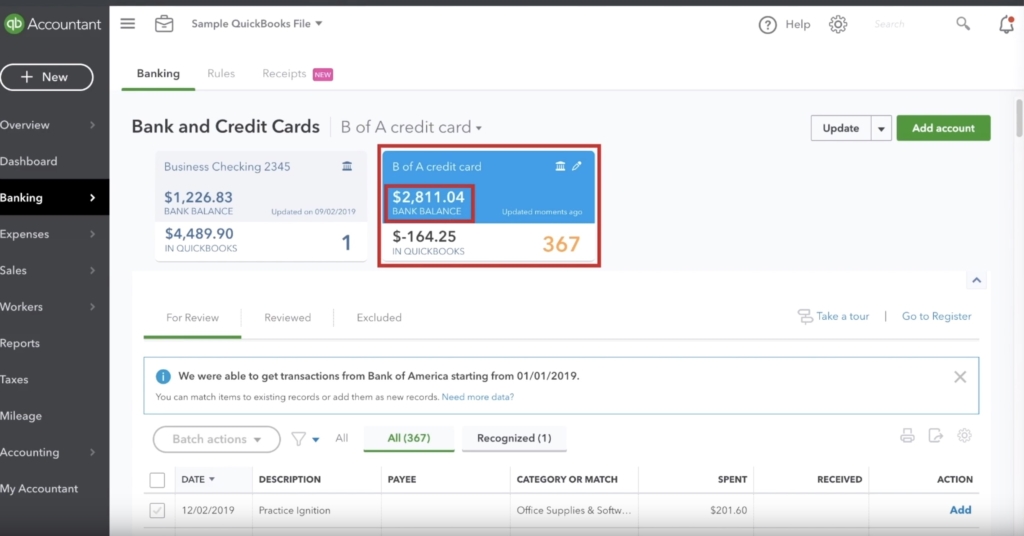
Task: Collapse the account cards section
Action: click(976, 280)
